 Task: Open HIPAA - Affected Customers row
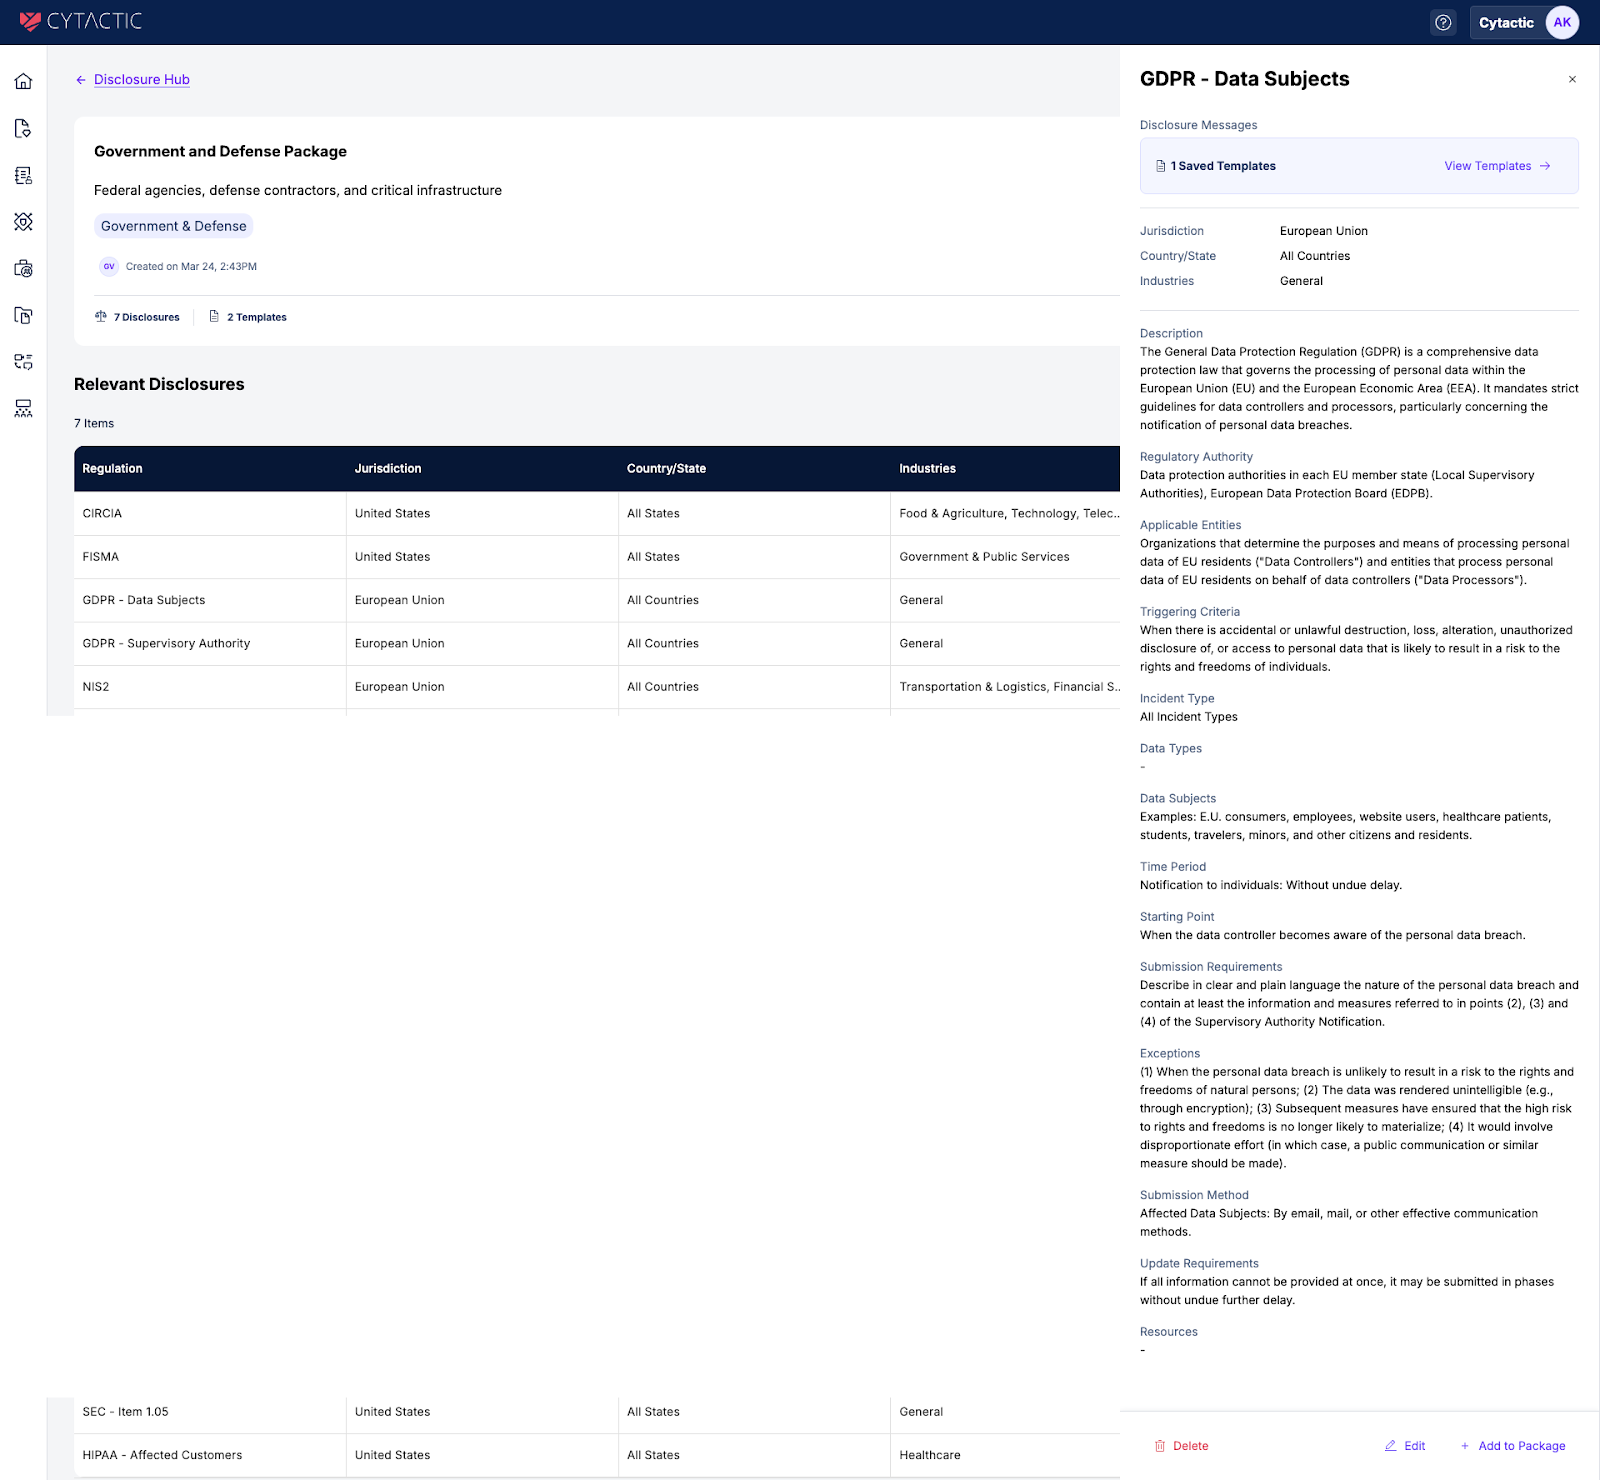coord(597,1455)
